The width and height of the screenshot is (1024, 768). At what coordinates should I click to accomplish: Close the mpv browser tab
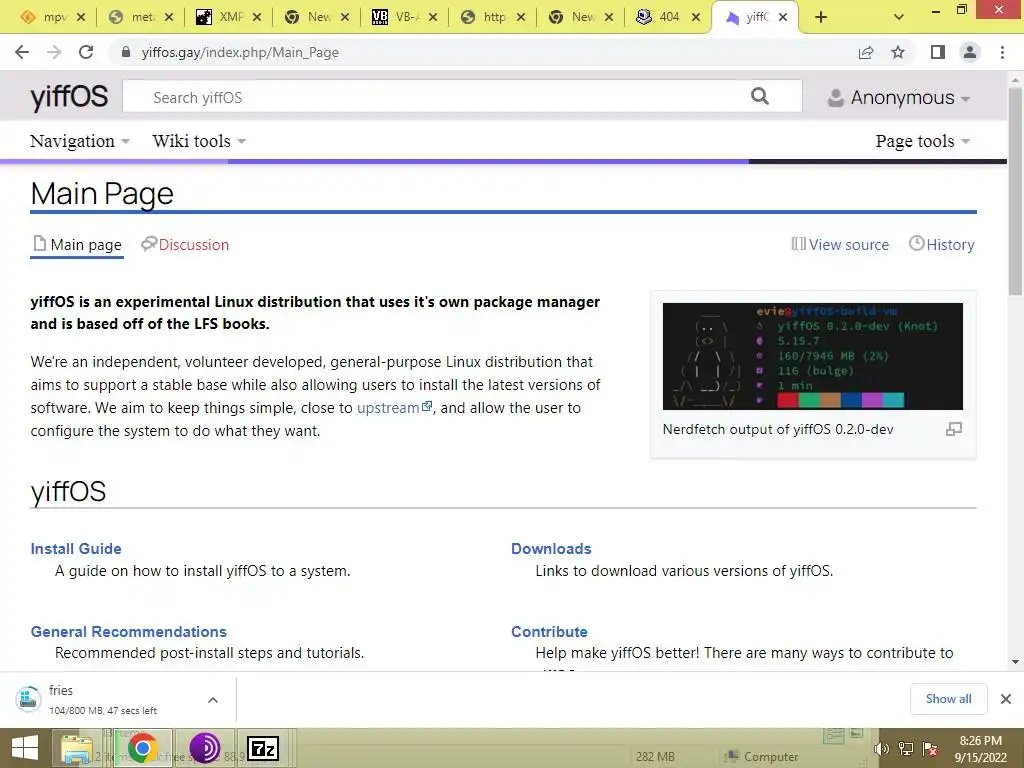click(x=81, y=17)
